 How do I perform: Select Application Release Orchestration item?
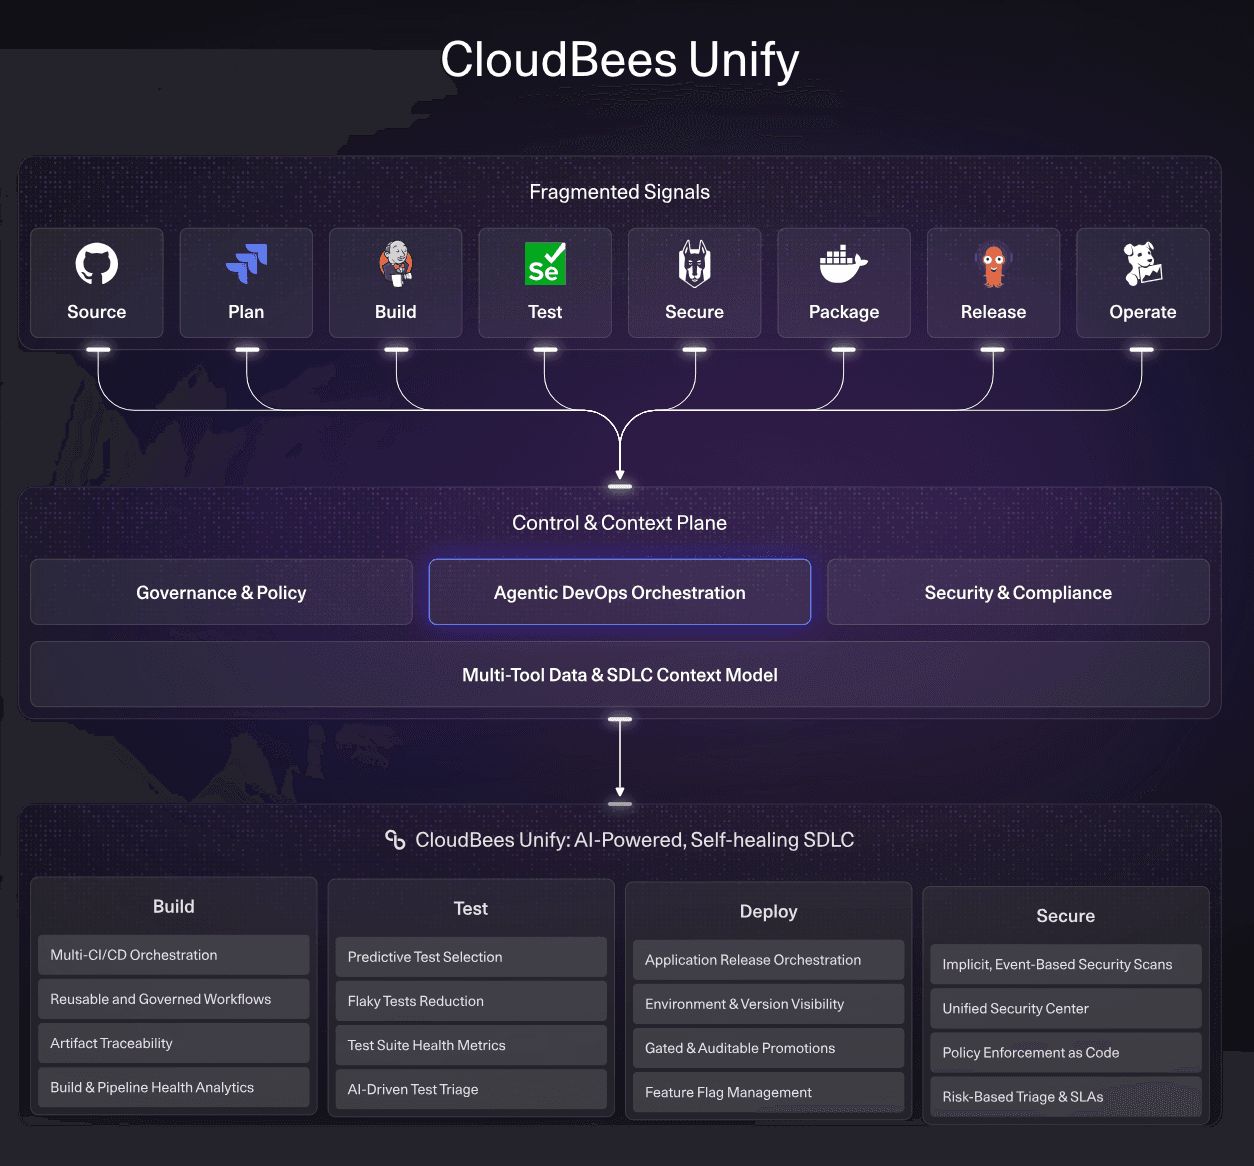[x=769, y=960]
